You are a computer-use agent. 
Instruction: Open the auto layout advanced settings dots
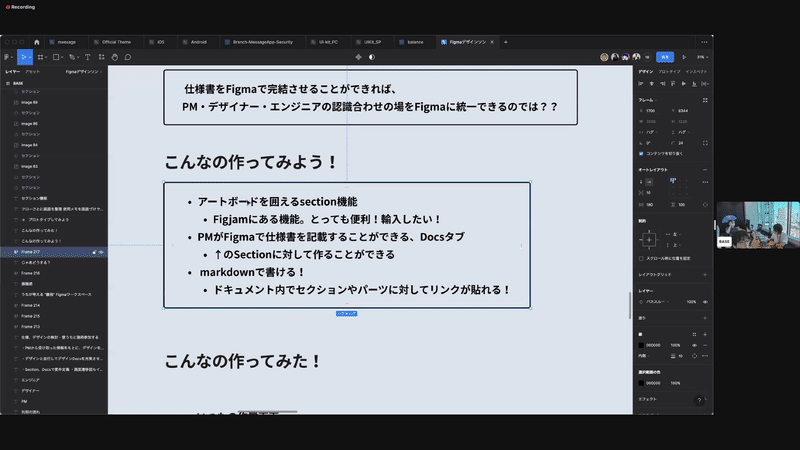(x=705, y=182)
